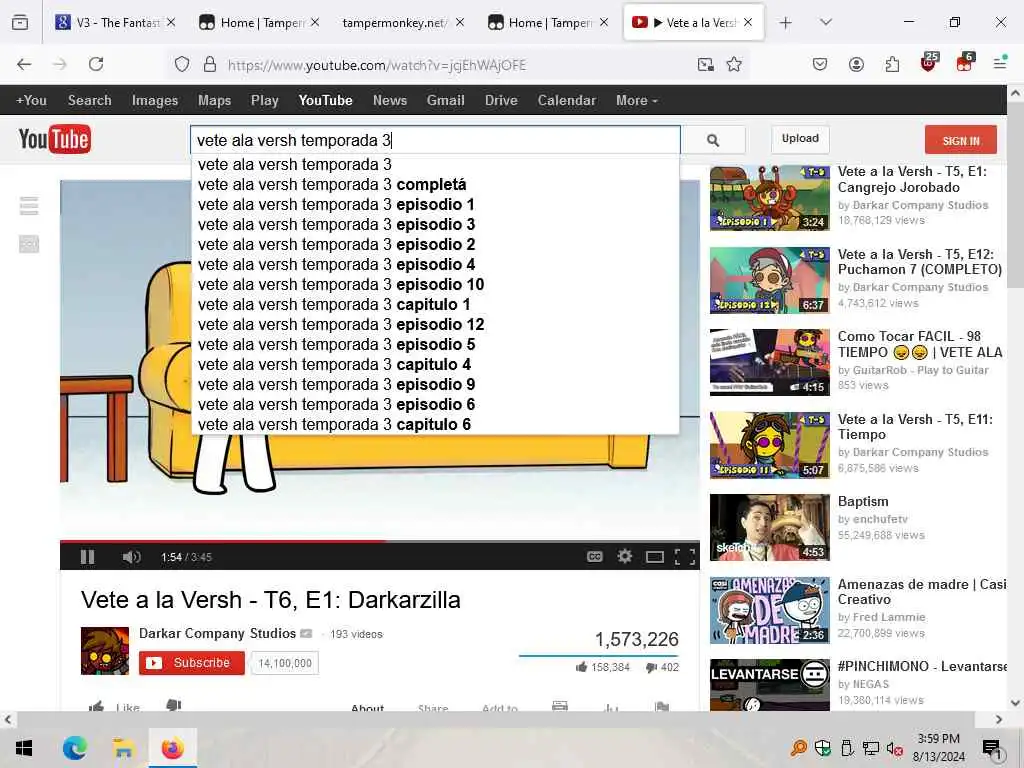
Task: Go back to the previous page
Action: [24, 64]
